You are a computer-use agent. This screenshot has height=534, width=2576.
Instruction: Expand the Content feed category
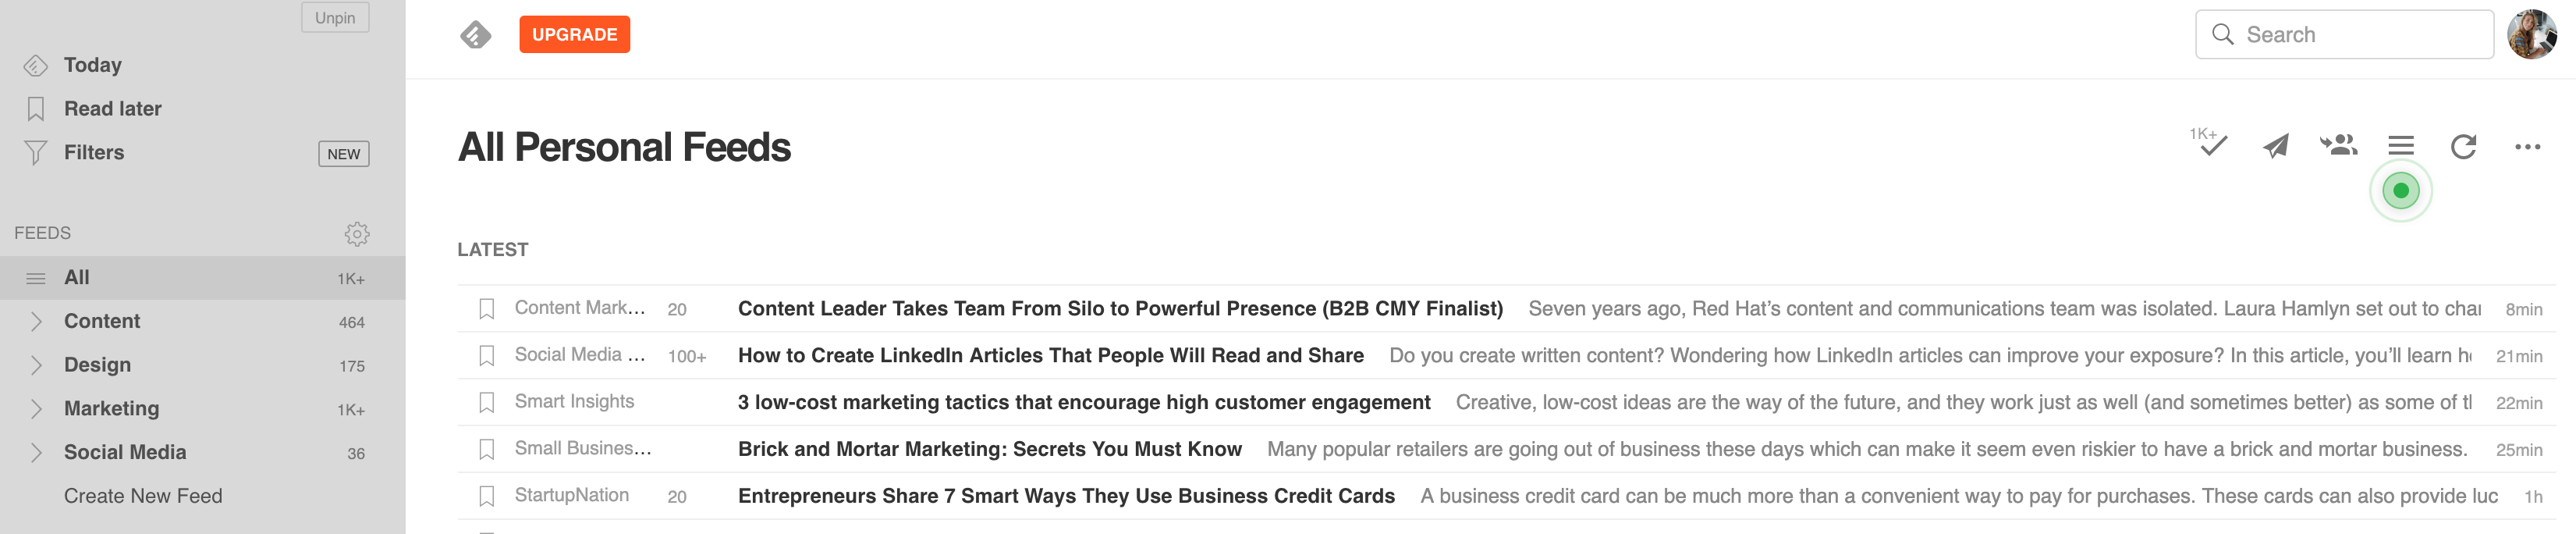pos(36,322)
